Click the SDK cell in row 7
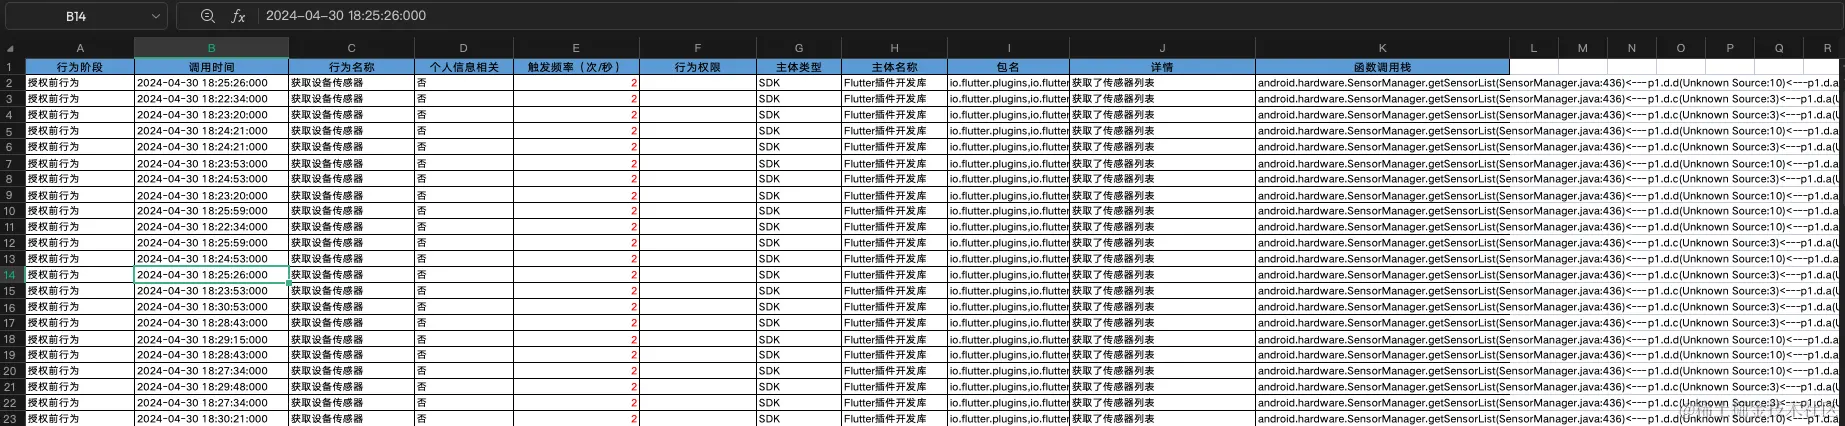 (x=798, y=163)
